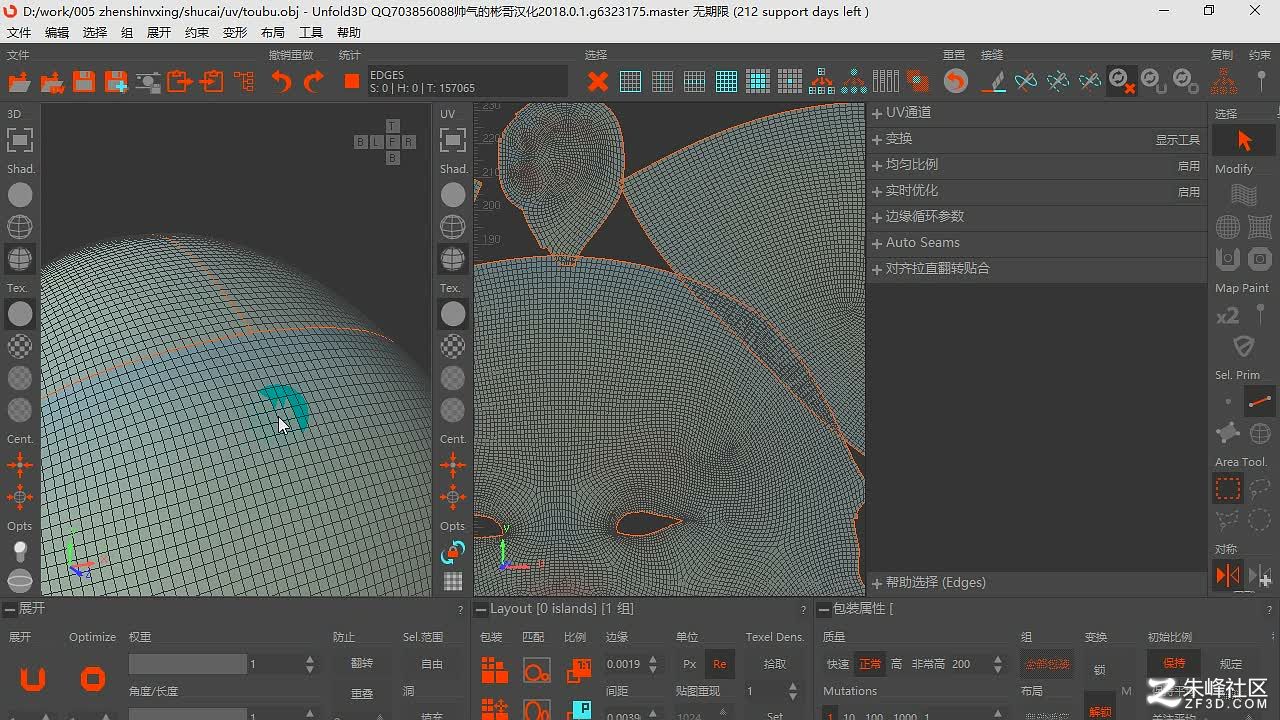1280x720 pixels.
Task: Activate the rectangle Area selection tool
Action: [x=1228, y=489]
